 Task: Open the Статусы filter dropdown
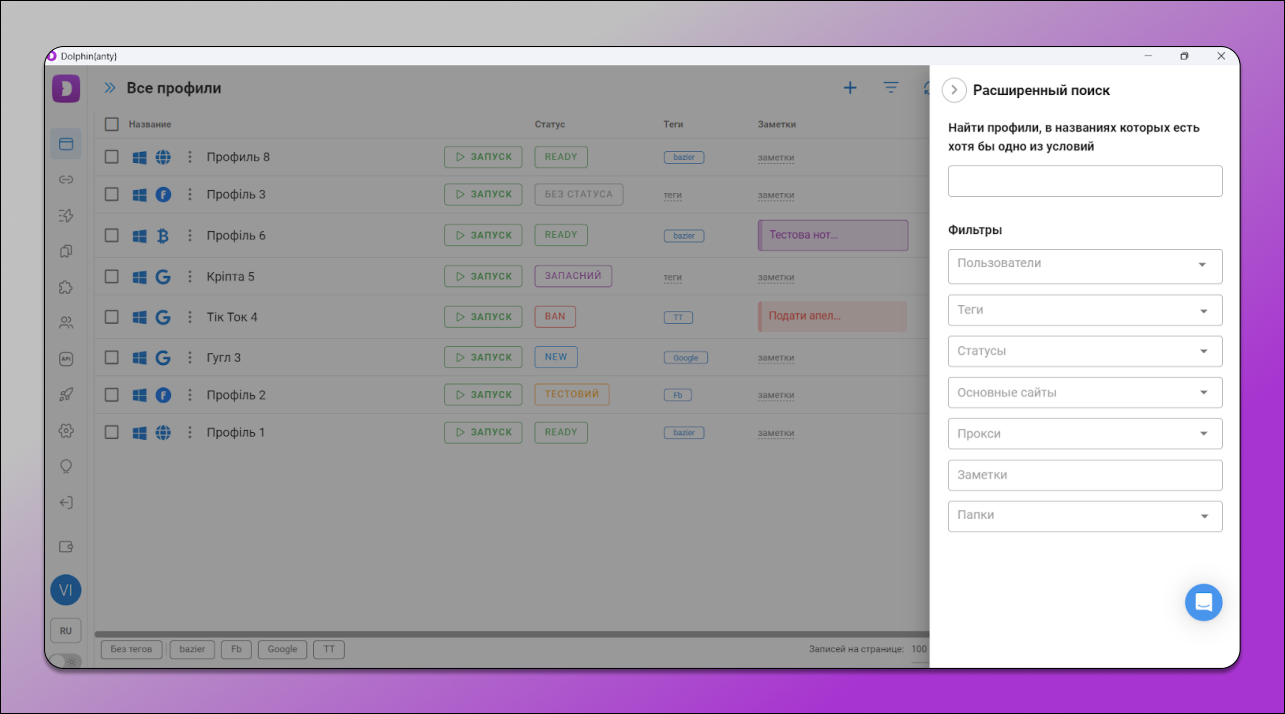[x=1084, y=352]
